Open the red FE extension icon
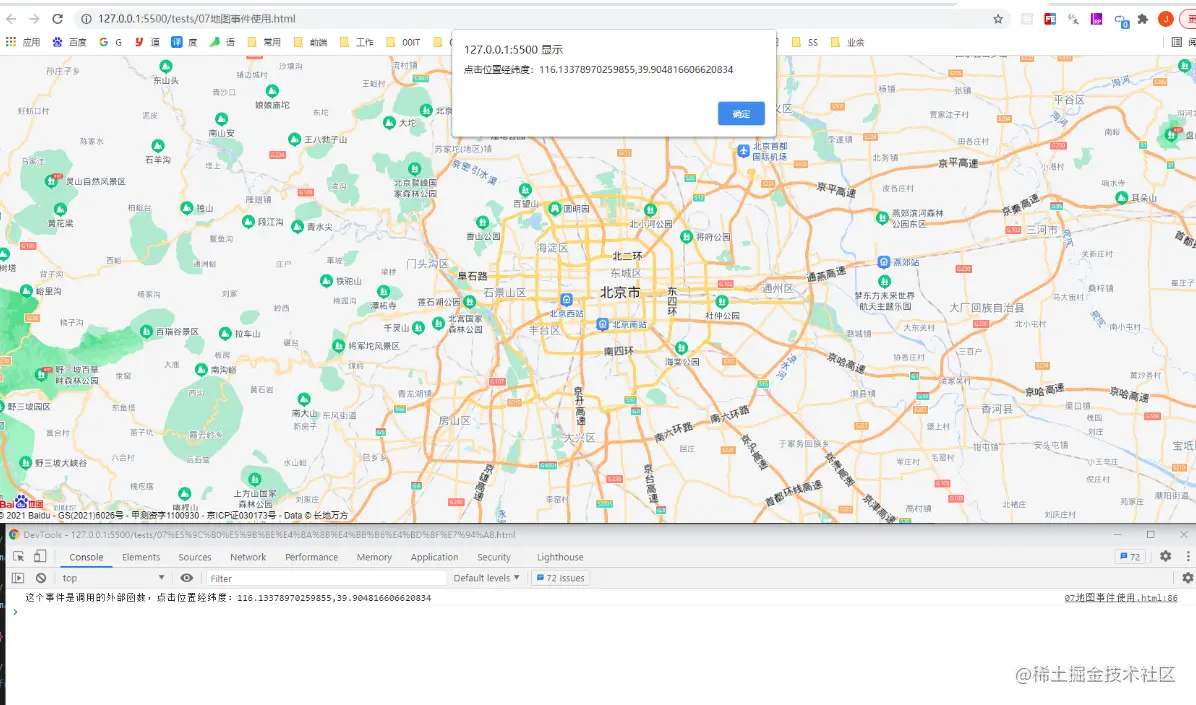 (x=1050, y=19)
